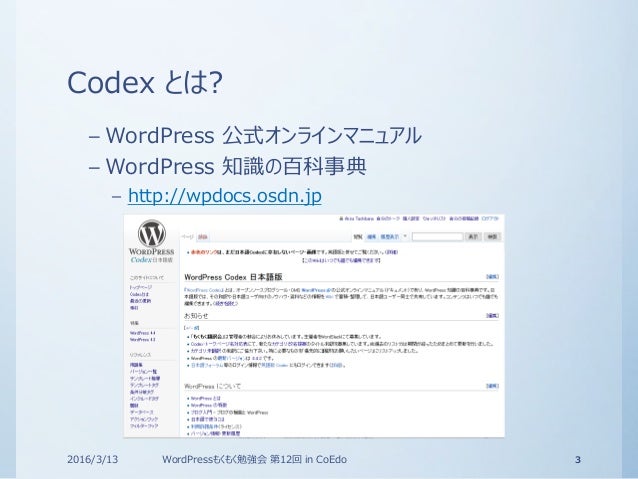Click slide page number 3

578,460
